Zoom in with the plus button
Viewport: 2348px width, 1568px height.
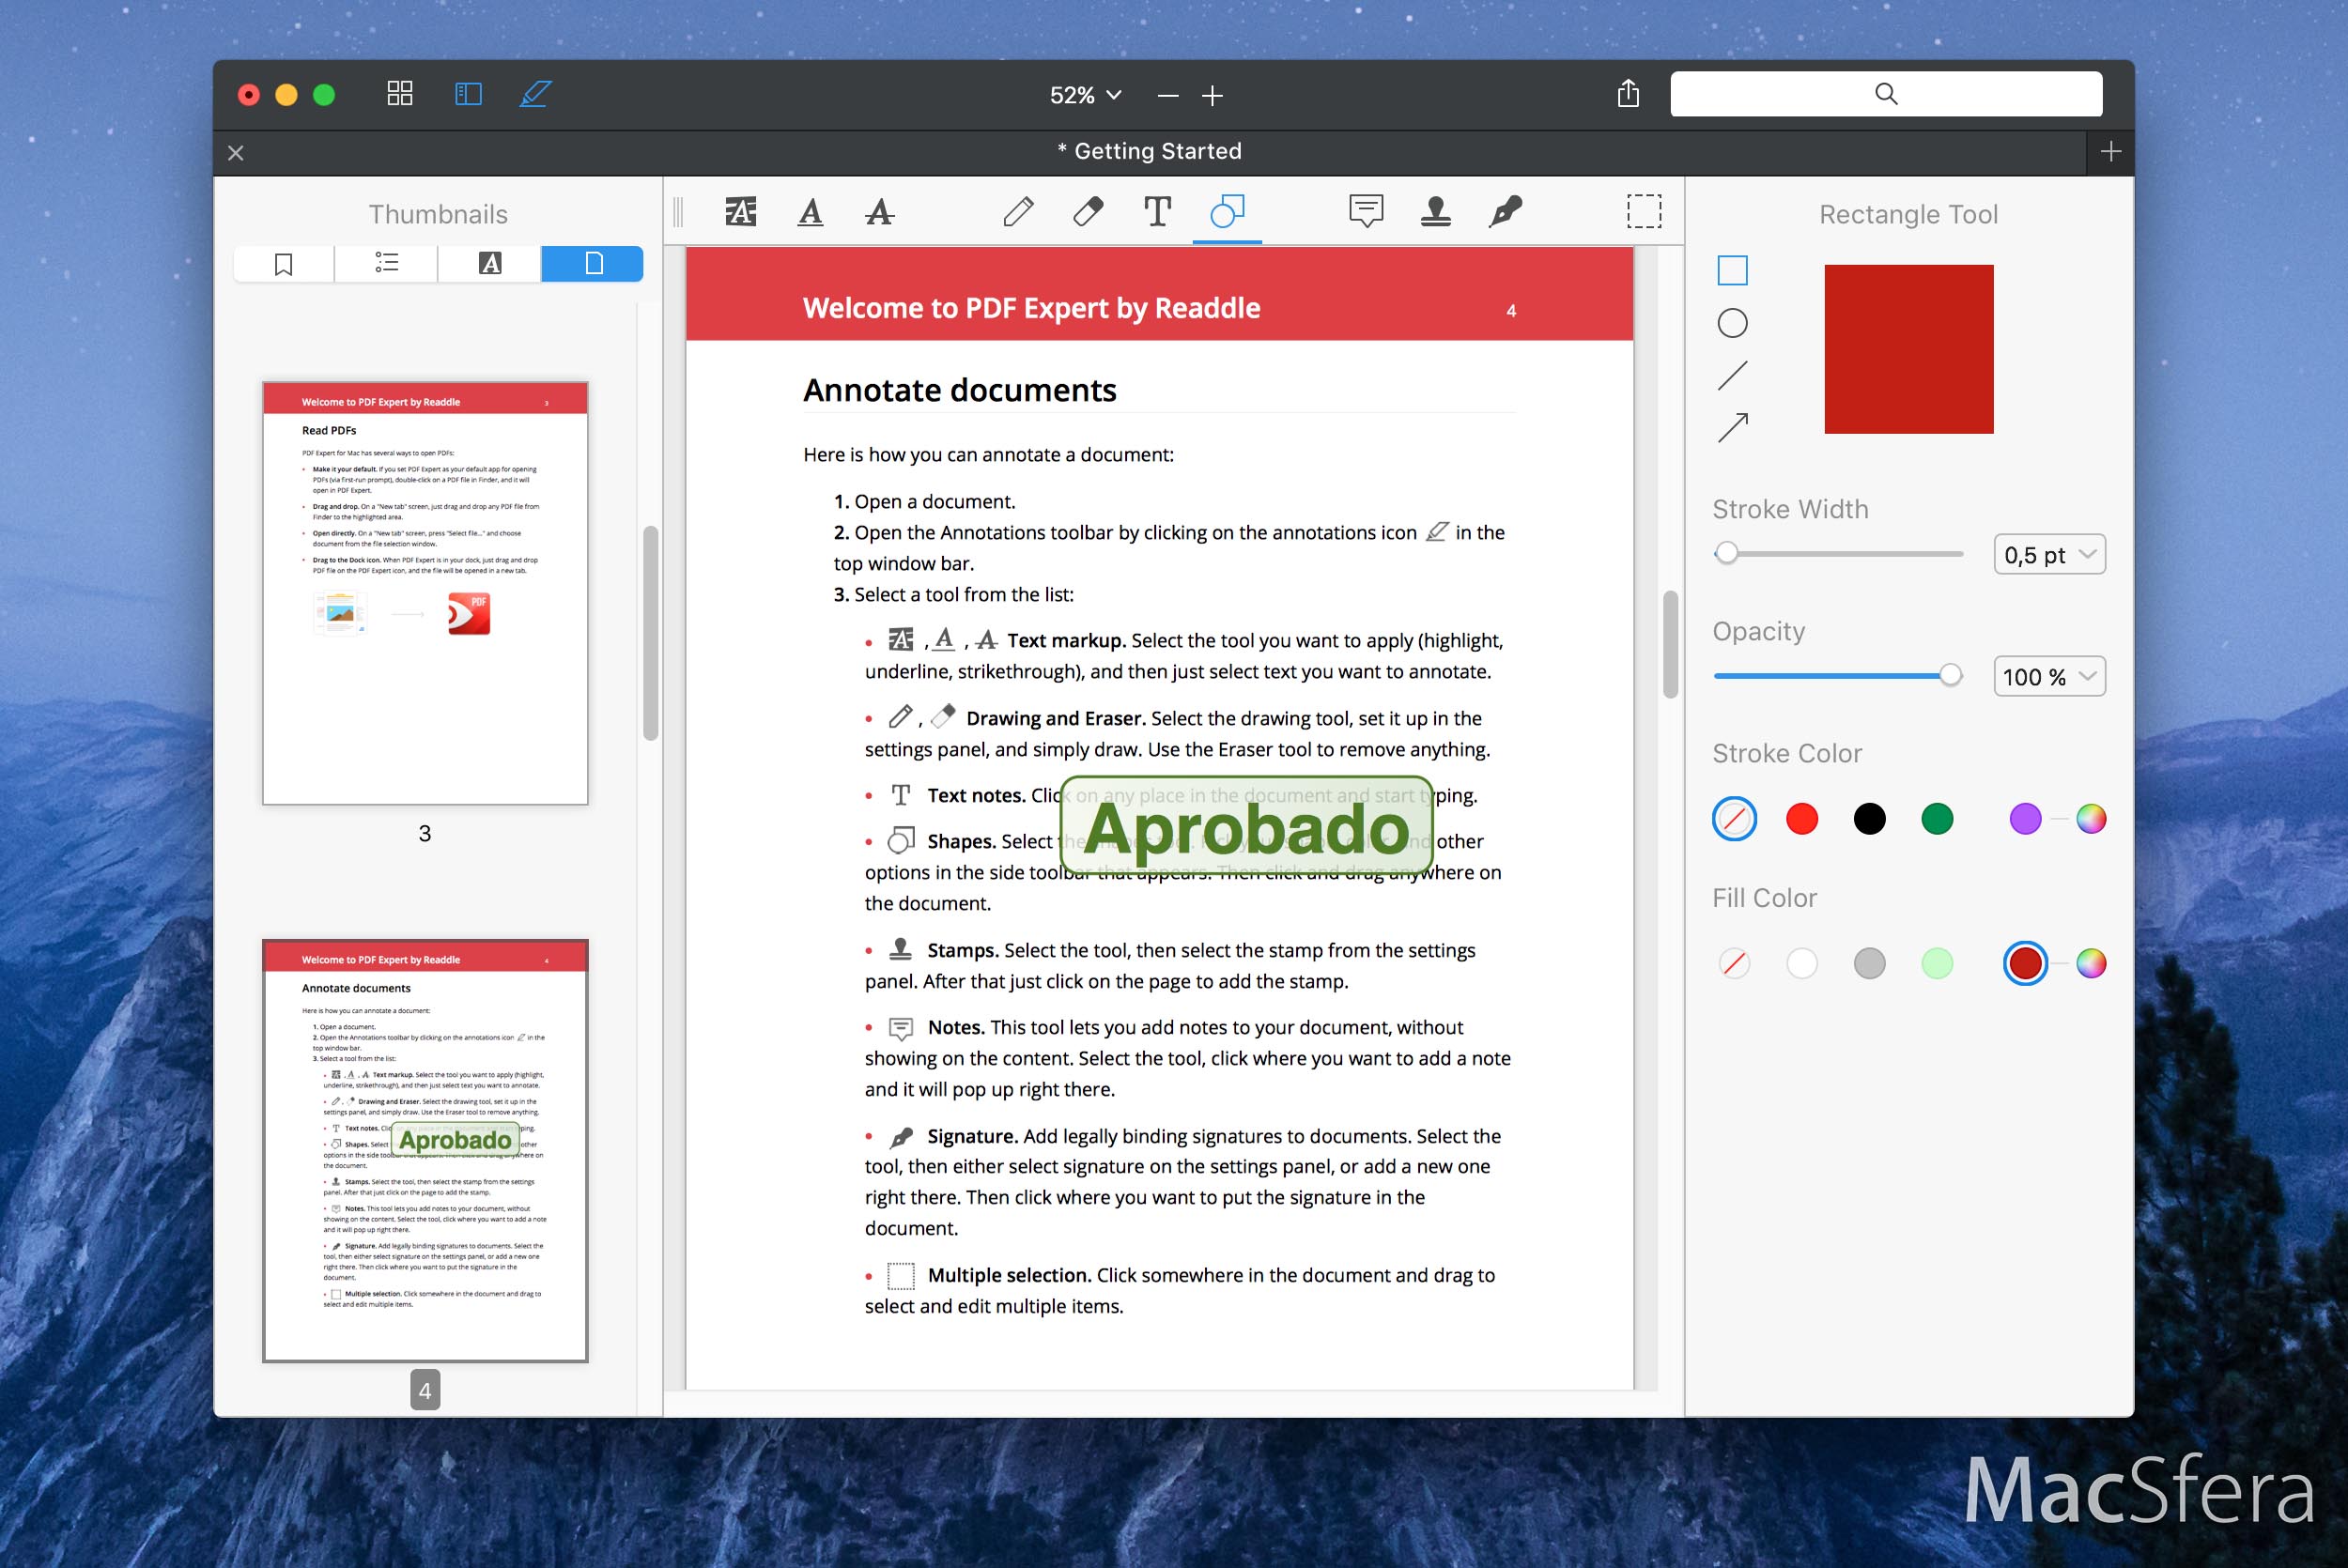1212,96
